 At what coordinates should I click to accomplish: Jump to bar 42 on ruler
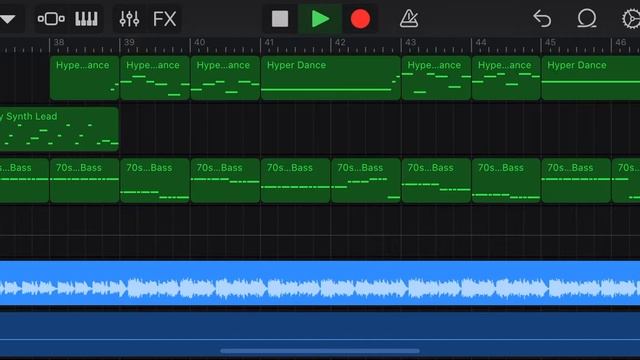coord(340,42)
